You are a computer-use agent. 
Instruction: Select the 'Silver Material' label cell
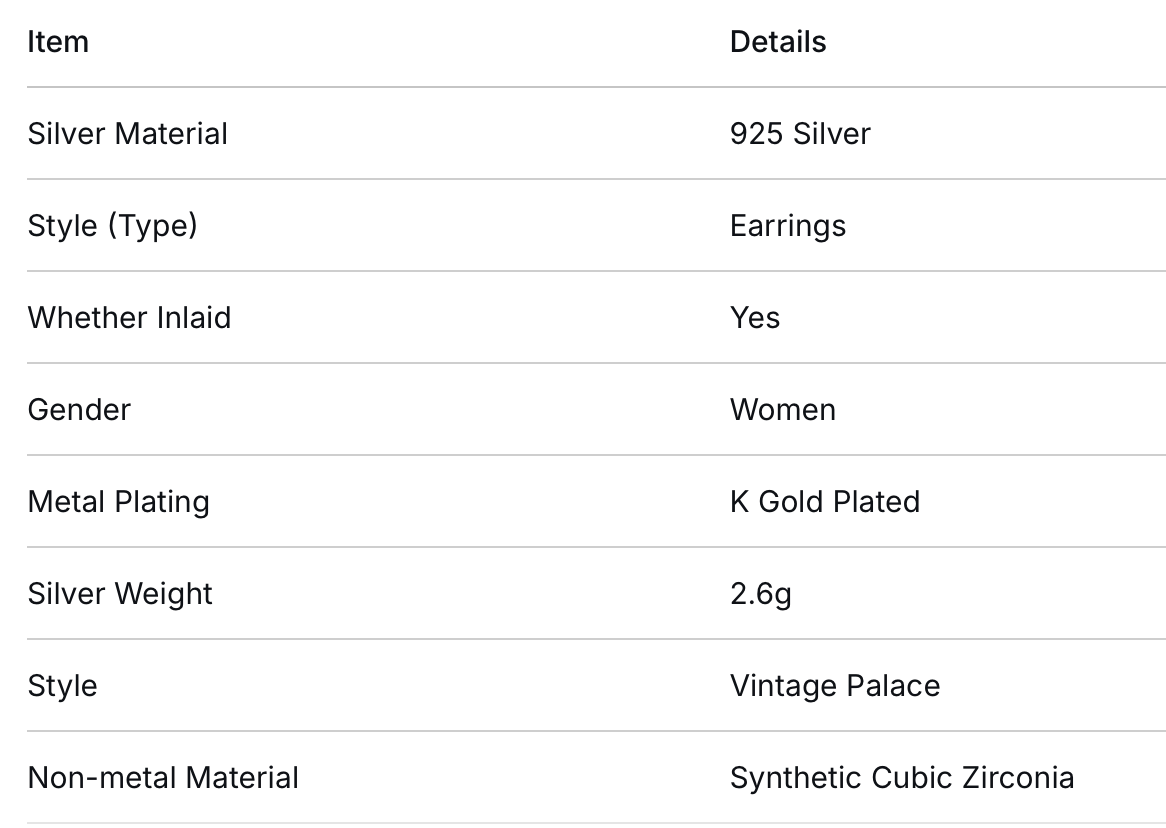128,134
